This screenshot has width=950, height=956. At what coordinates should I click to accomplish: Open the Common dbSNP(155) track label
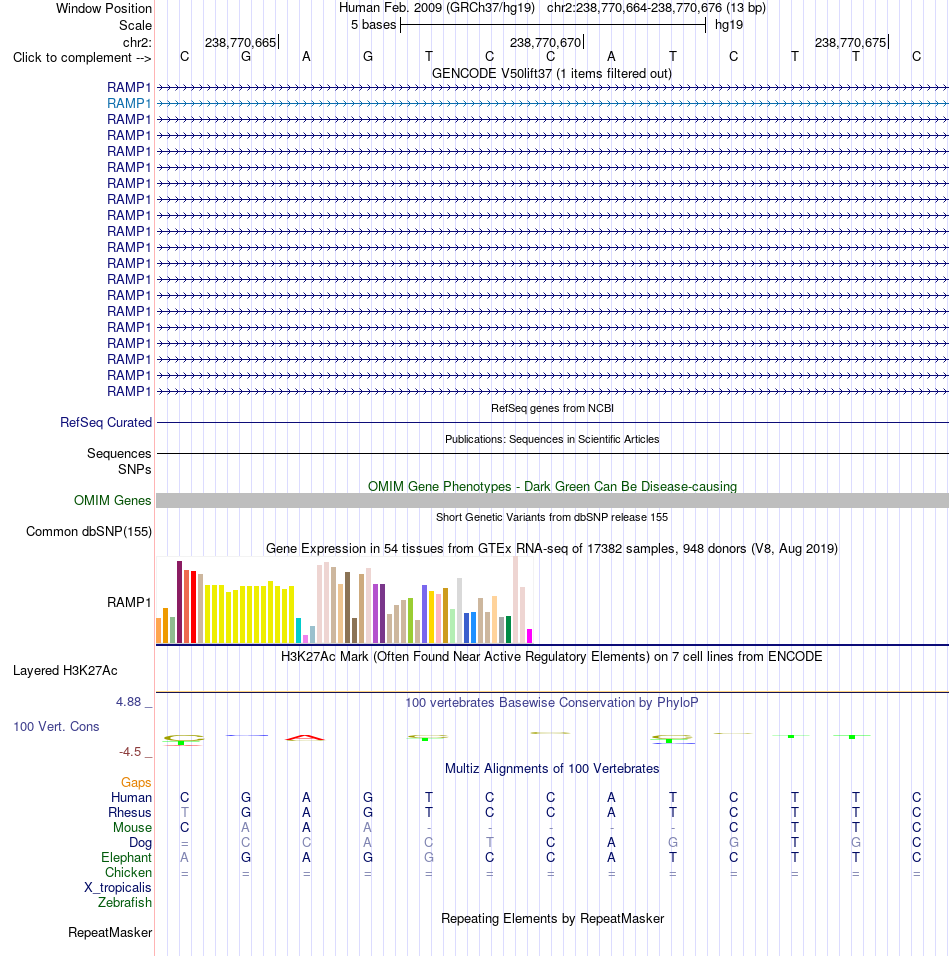89,531
